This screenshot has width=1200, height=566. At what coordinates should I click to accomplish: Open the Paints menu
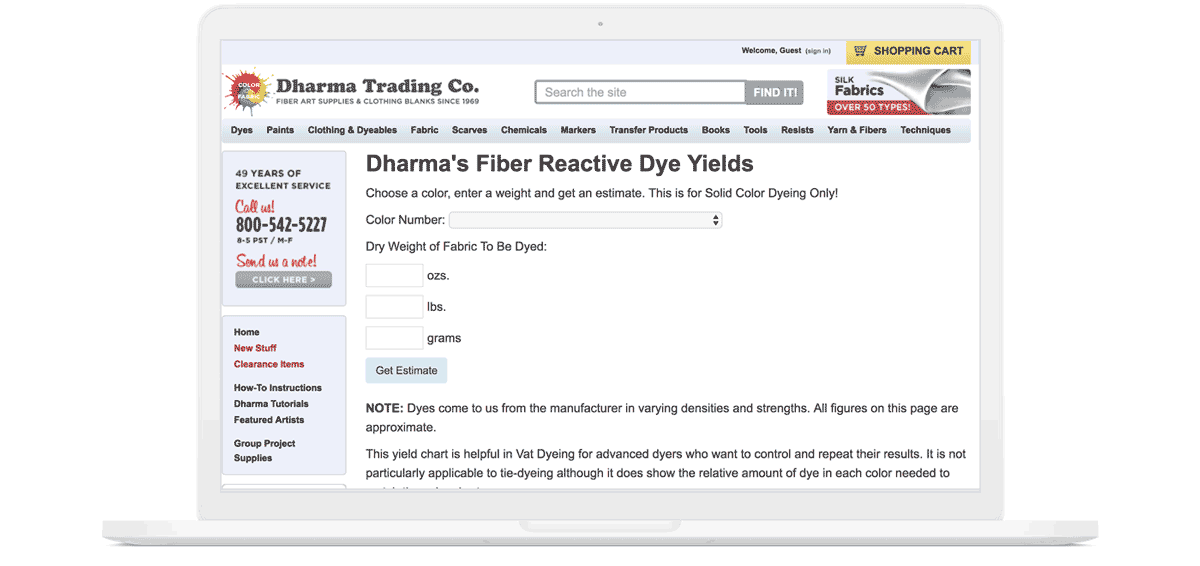pyautogui.click(x=280, y=130)
